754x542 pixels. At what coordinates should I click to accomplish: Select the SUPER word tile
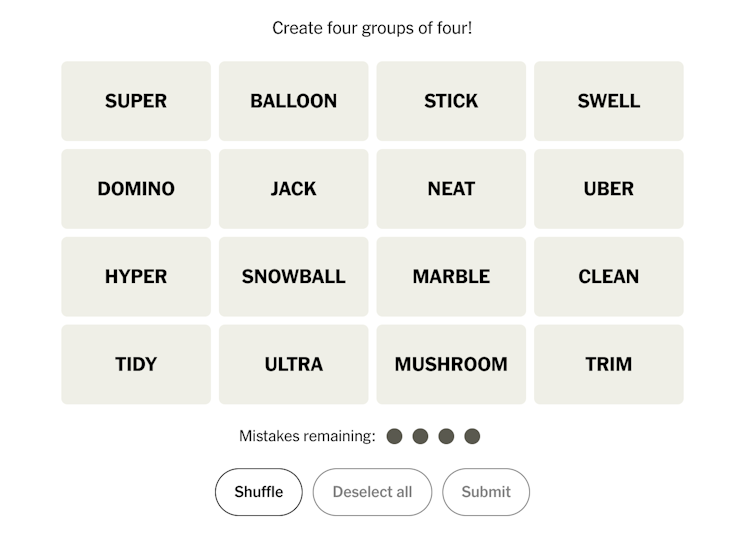tap(136, 101)
